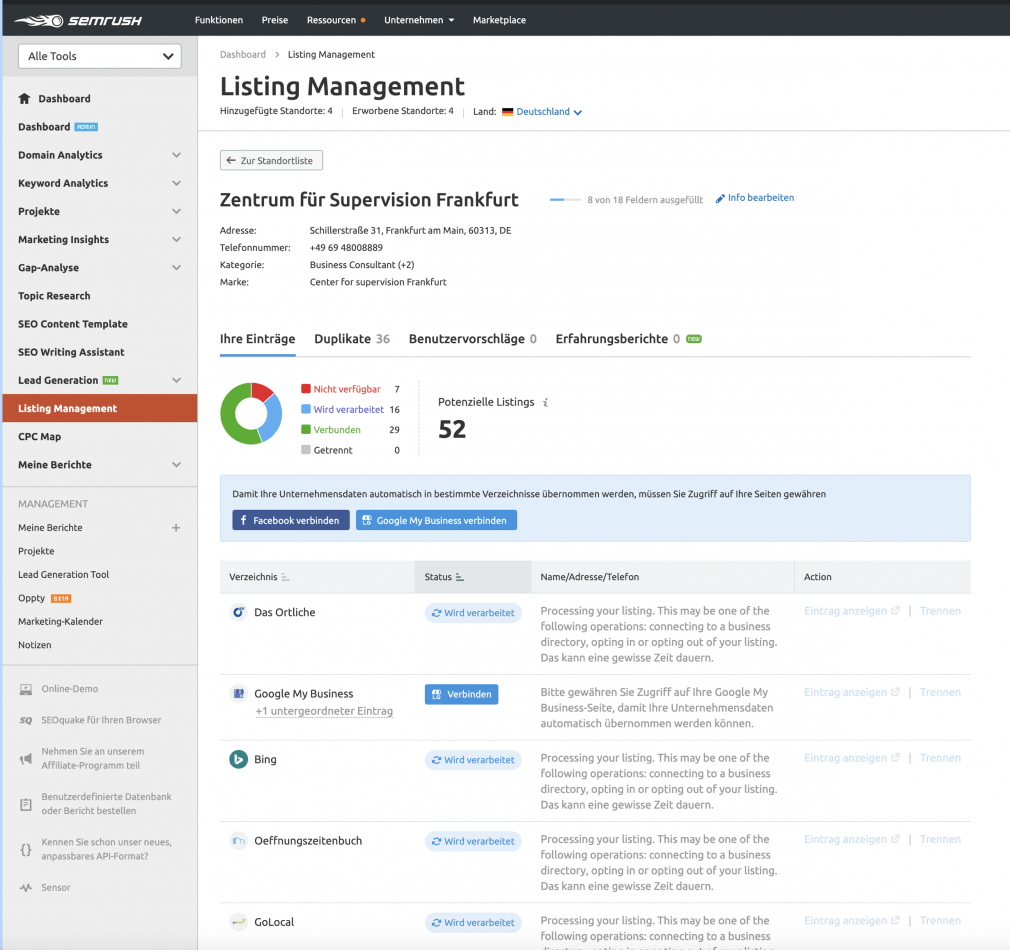Screen dimensions: 1010x950
Task: Open the Alle Tools dropdown
Action: click(100, 56)
